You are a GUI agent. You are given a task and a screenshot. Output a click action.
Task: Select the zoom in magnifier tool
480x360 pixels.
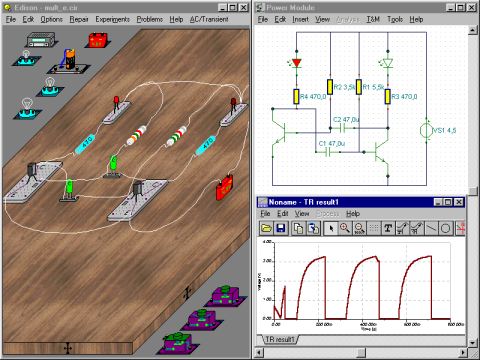345,228
